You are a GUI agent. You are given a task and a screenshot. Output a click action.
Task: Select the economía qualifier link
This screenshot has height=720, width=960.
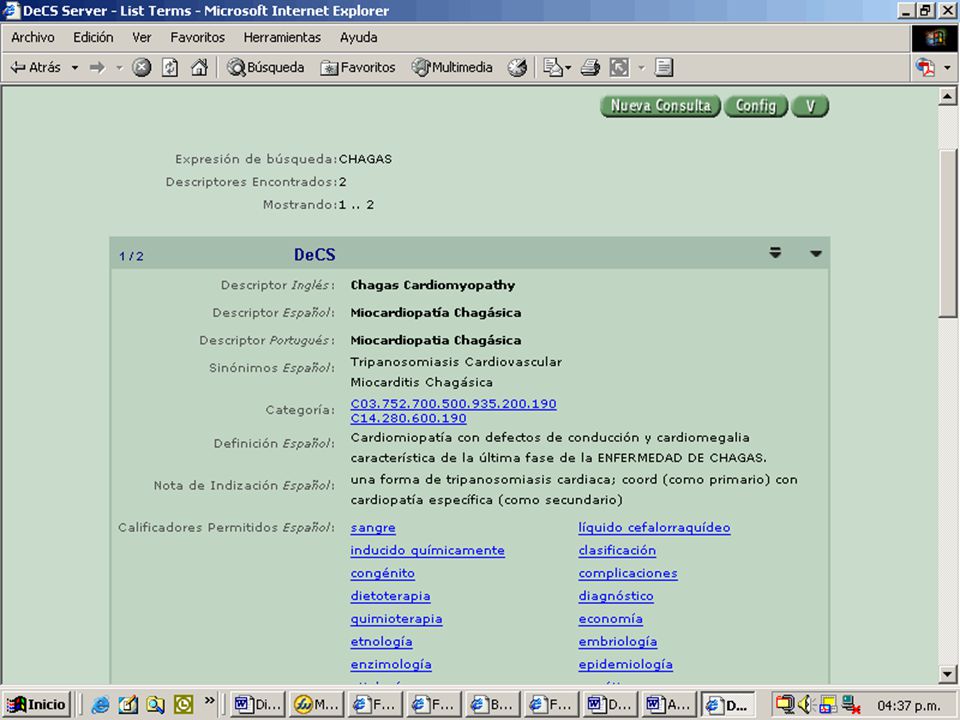click(x=610, y=619)
